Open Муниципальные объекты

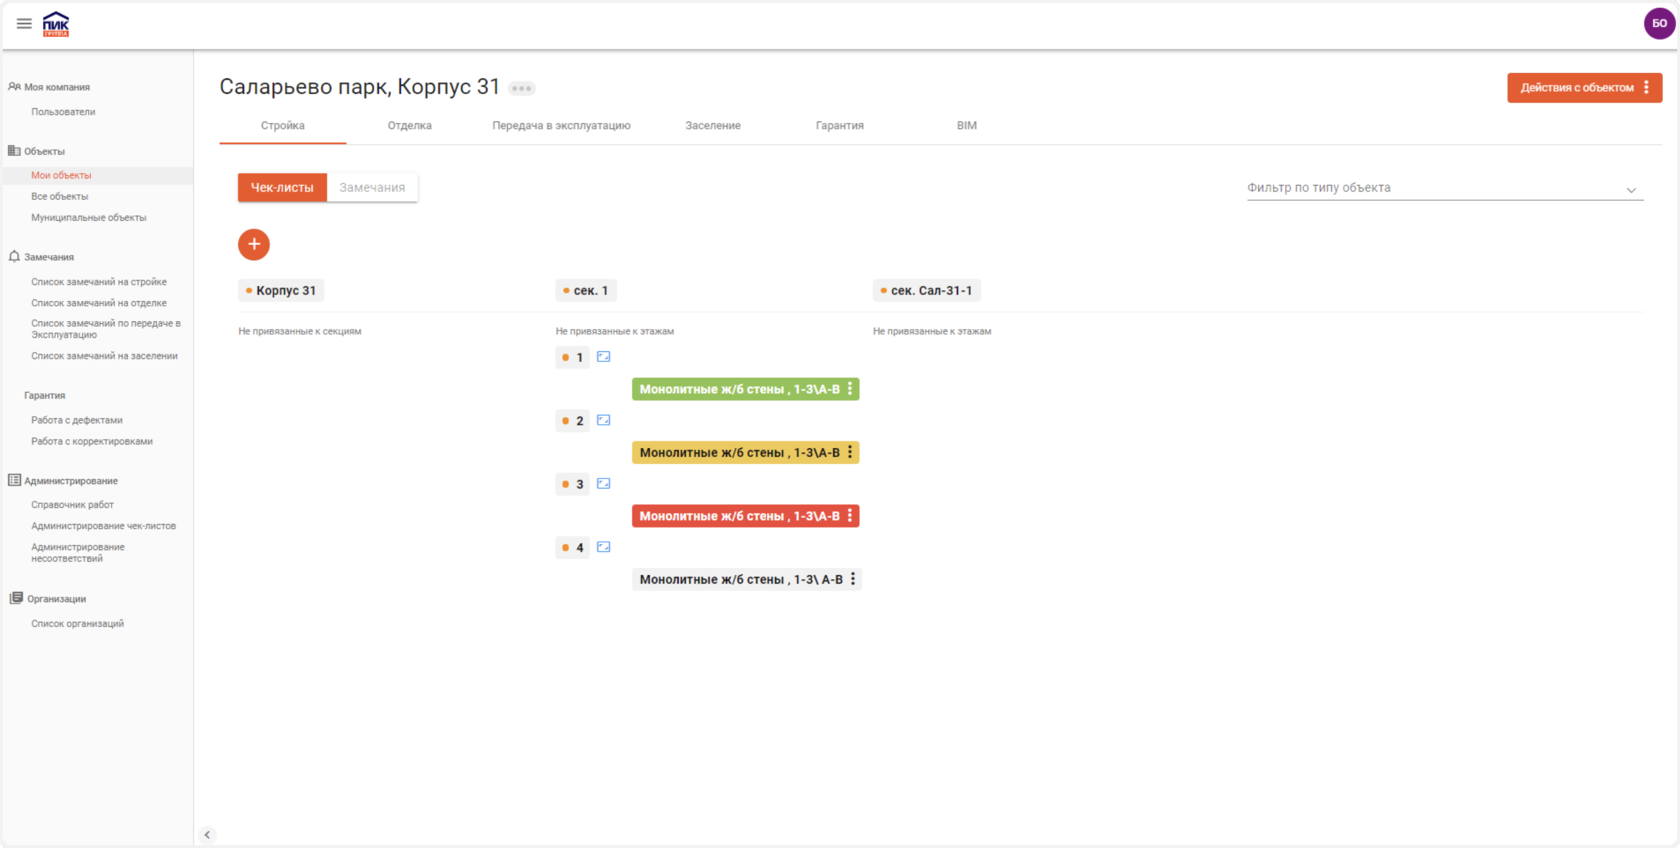[x=89, y=217]
